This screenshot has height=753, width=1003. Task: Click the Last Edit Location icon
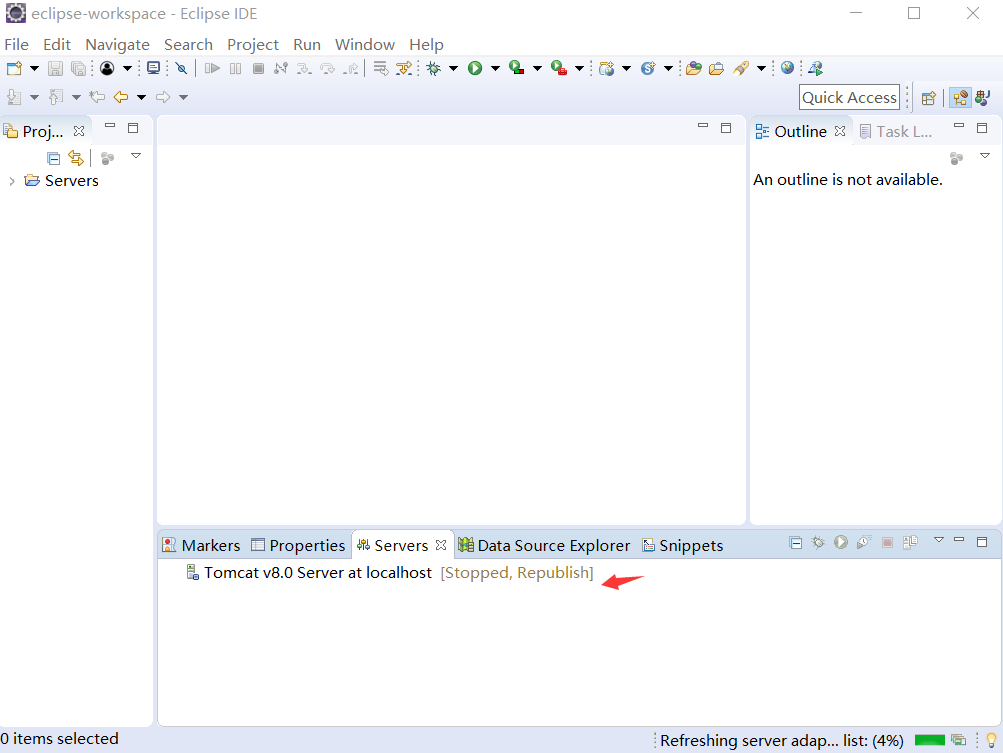pyautogui.click(x=97, y=97)
